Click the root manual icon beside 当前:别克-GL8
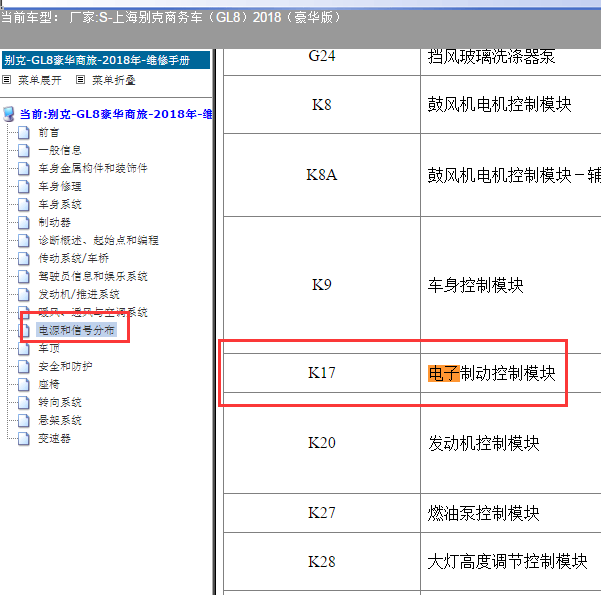This screenshot has height=595, width=601. tap(9, 114)
